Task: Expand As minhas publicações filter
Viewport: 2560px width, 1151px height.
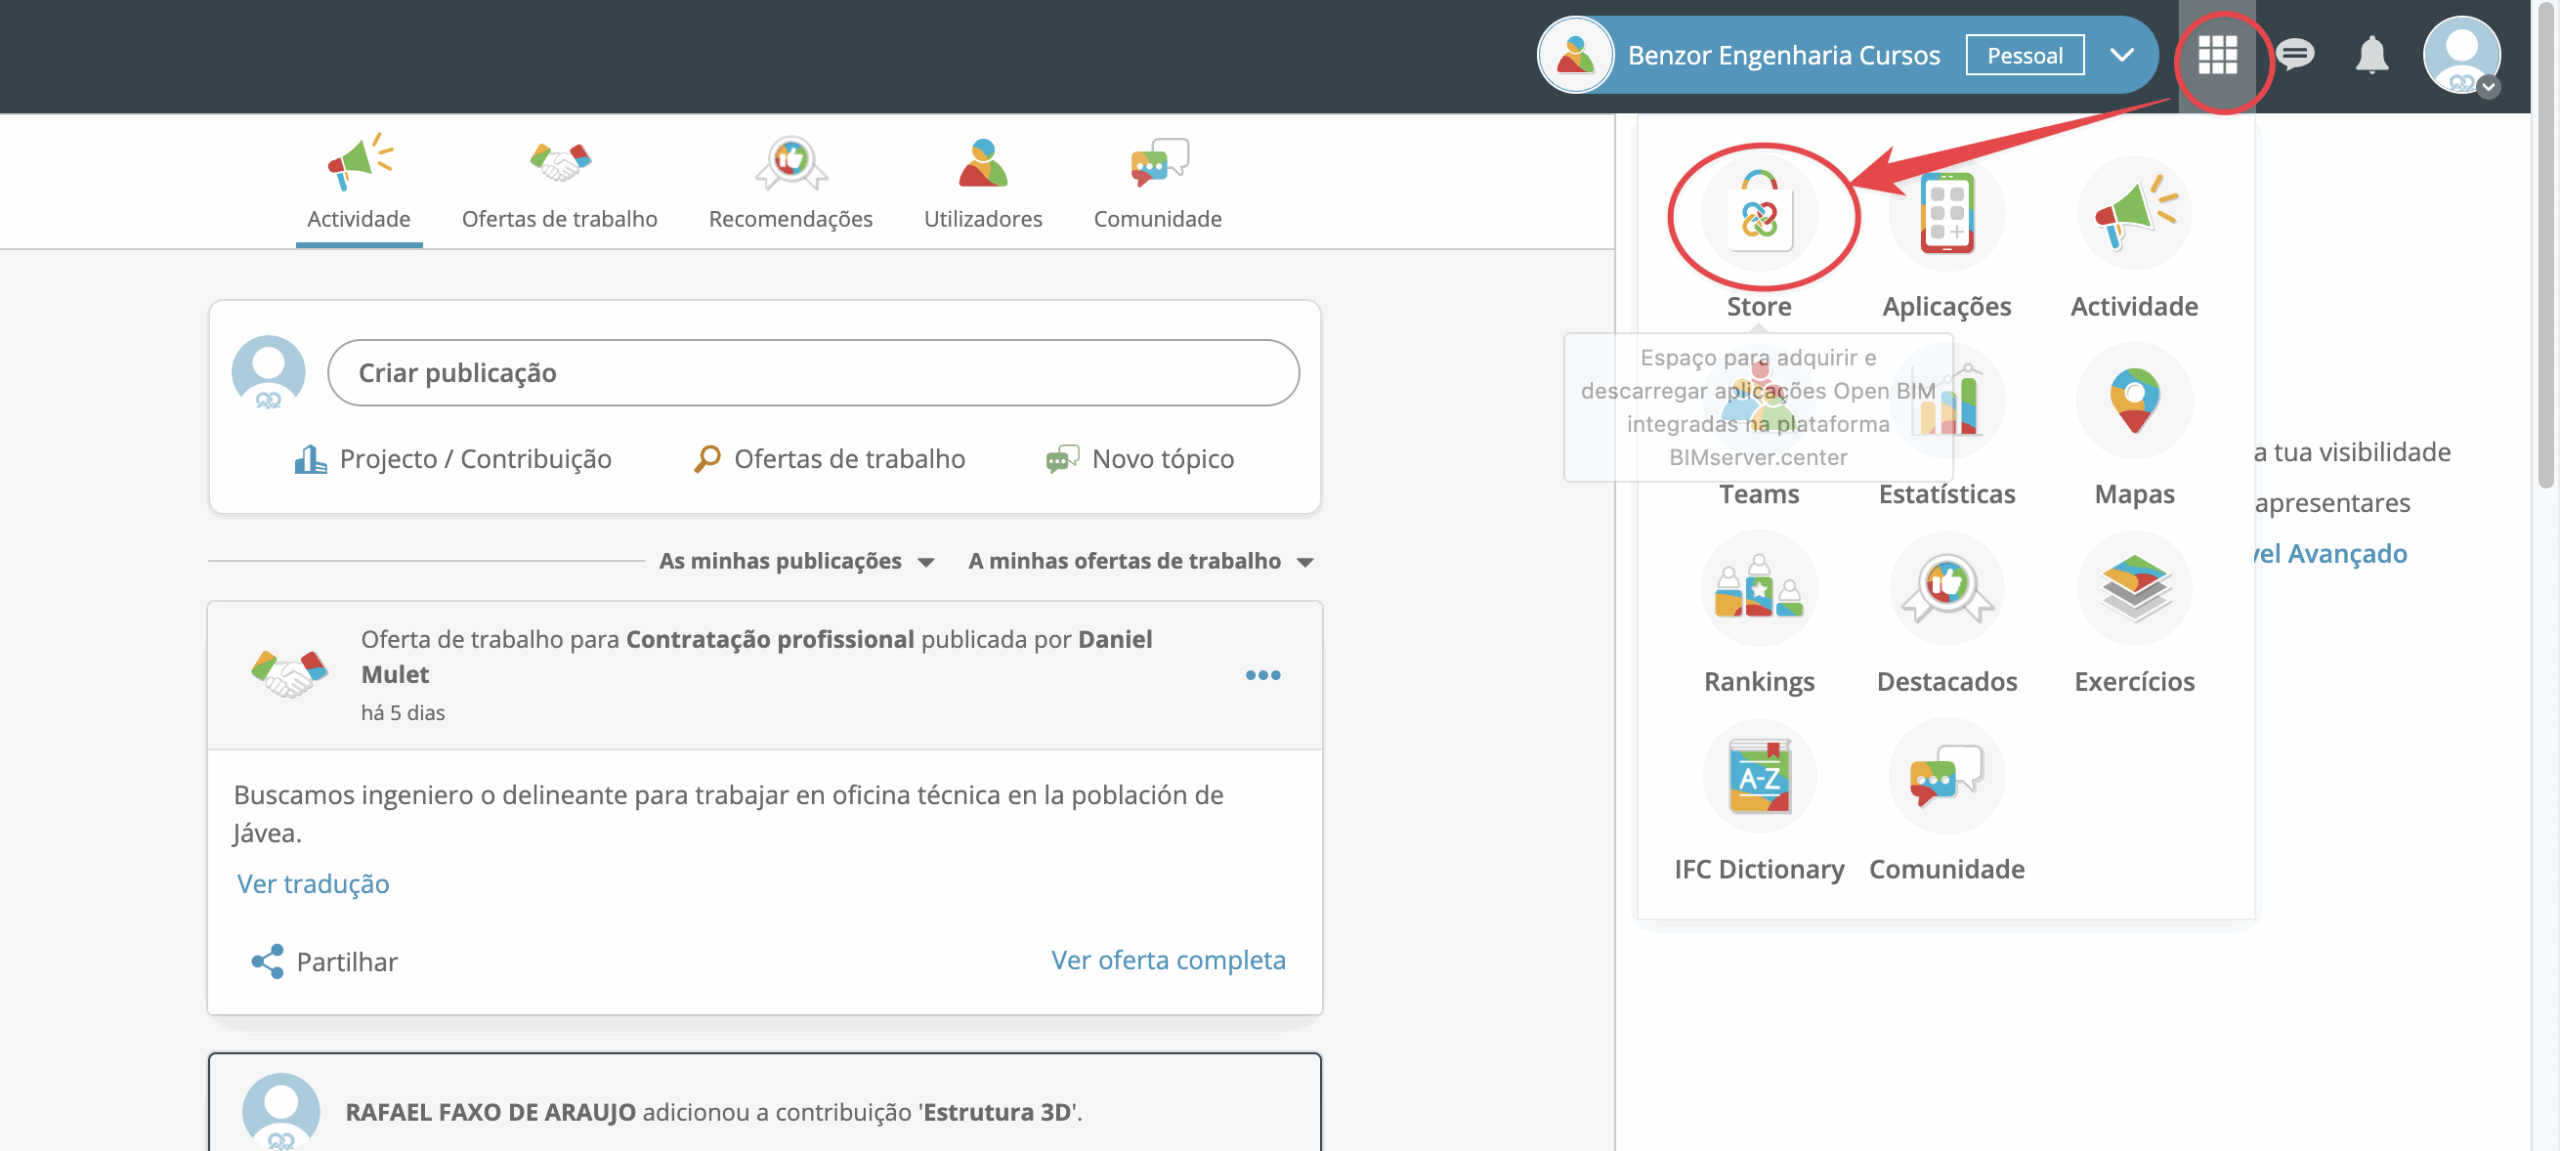Action: (796, 561)
